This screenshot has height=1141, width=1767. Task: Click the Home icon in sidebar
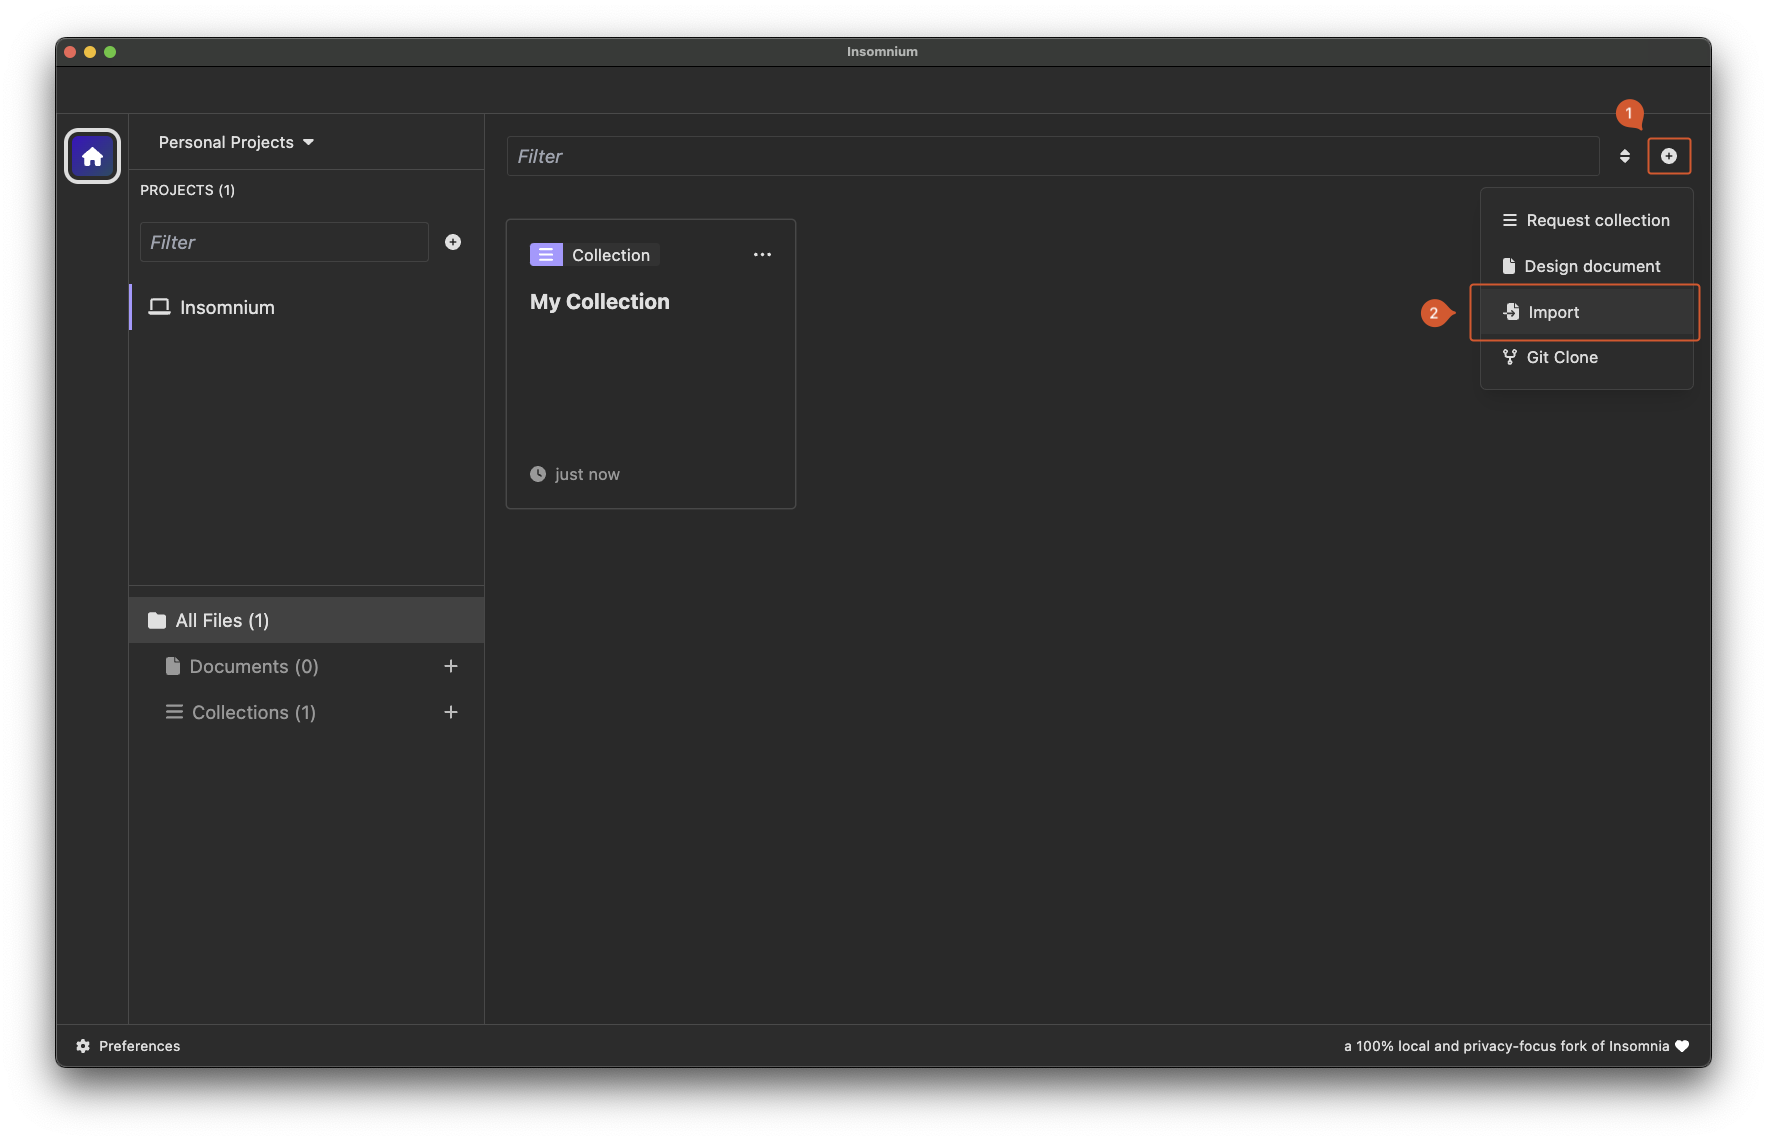92,156
